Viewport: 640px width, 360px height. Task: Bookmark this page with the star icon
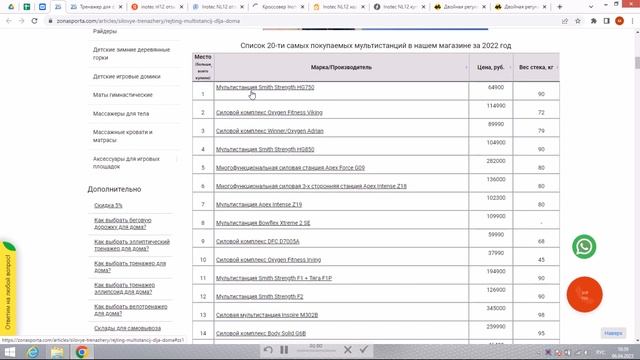point(578,21)
